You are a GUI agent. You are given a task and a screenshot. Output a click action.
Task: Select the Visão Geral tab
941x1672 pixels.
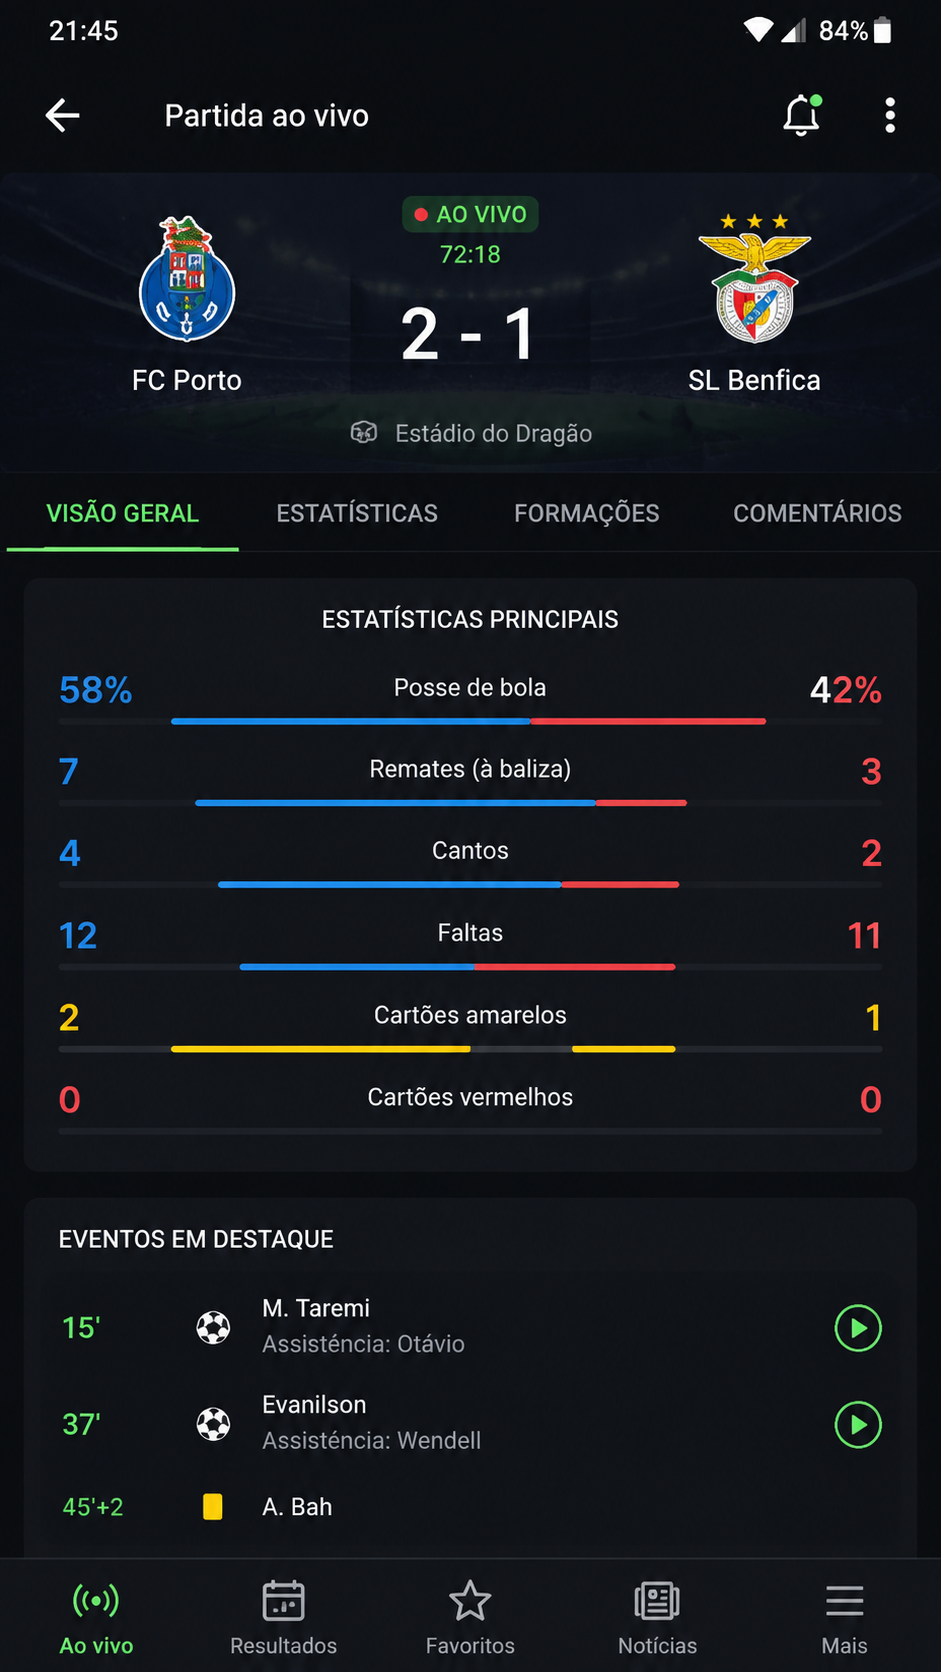pos(122,513)
